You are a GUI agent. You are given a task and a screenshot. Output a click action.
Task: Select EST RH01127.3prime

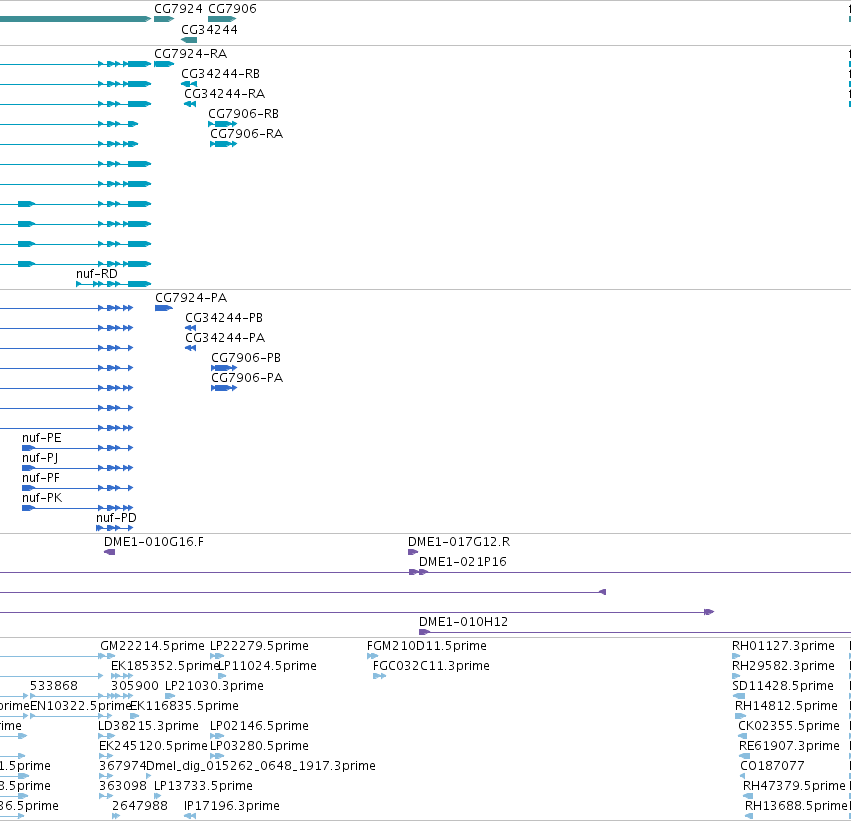[736, 657]
